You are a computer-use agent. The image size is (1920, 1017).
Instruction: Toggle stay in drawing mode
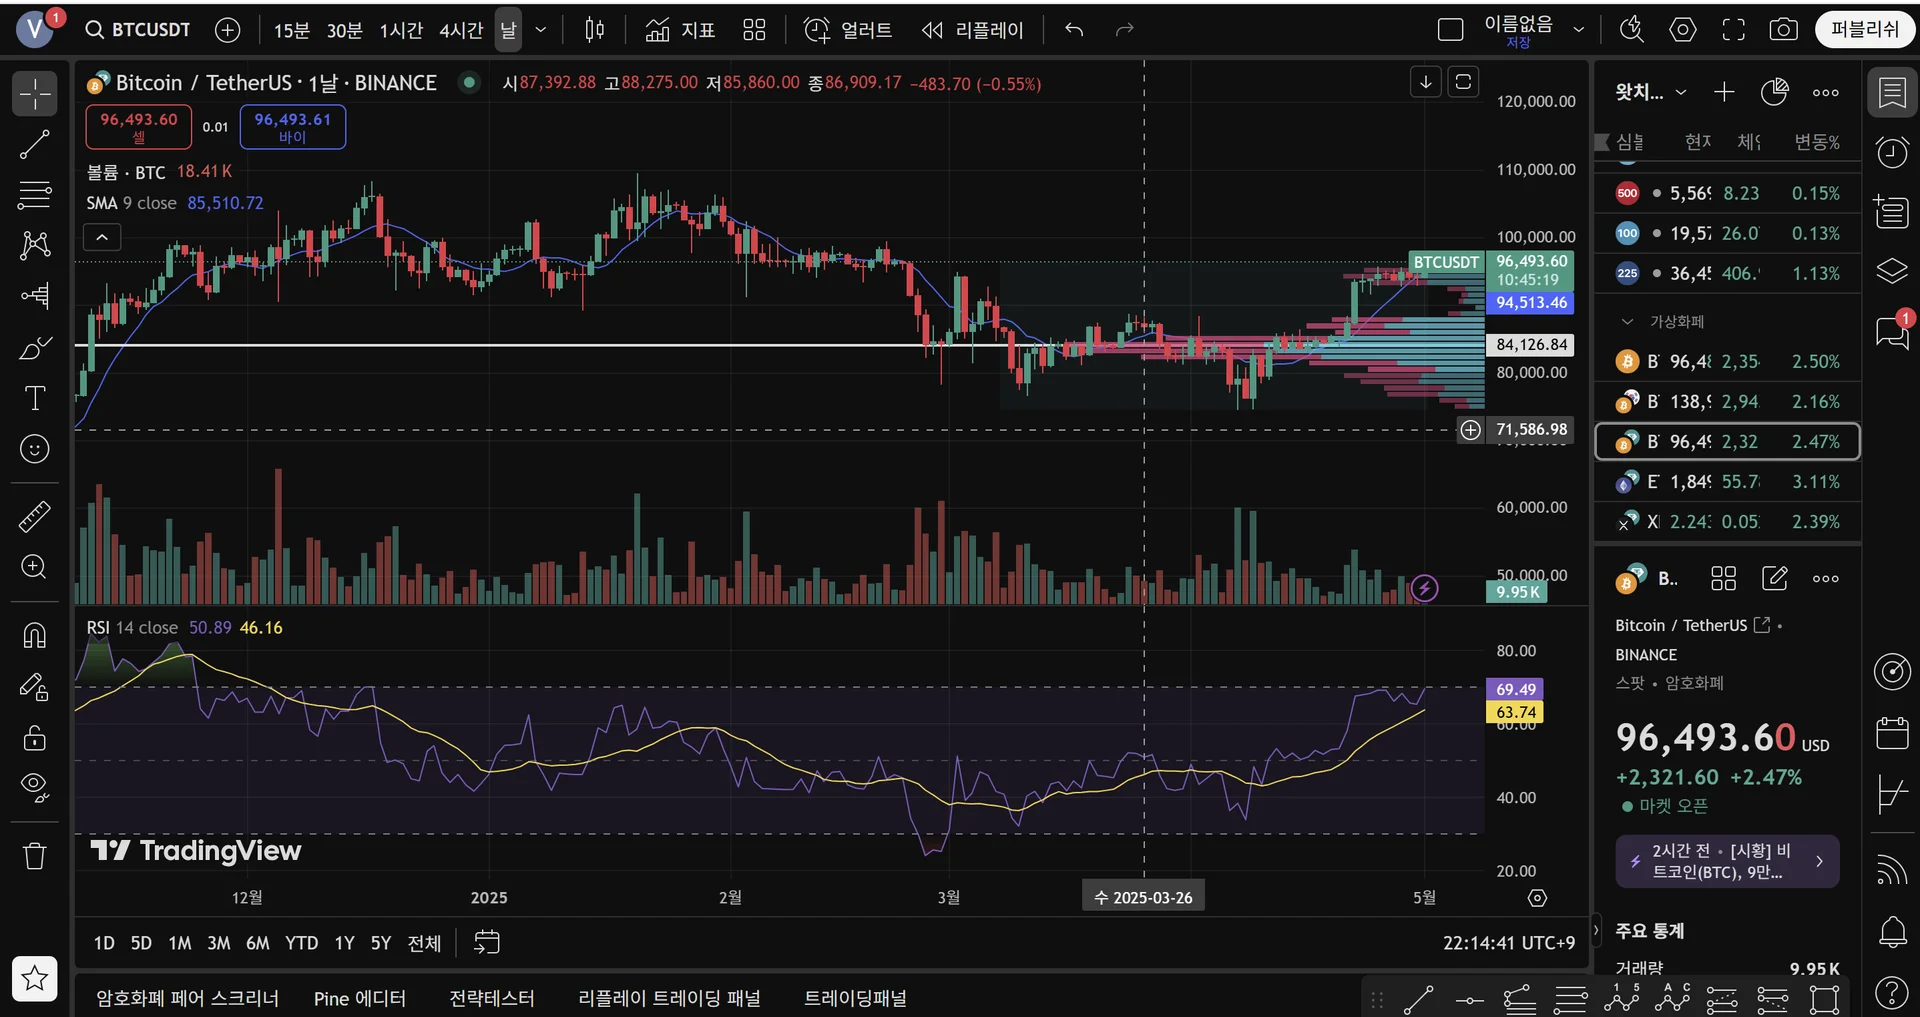35,686
